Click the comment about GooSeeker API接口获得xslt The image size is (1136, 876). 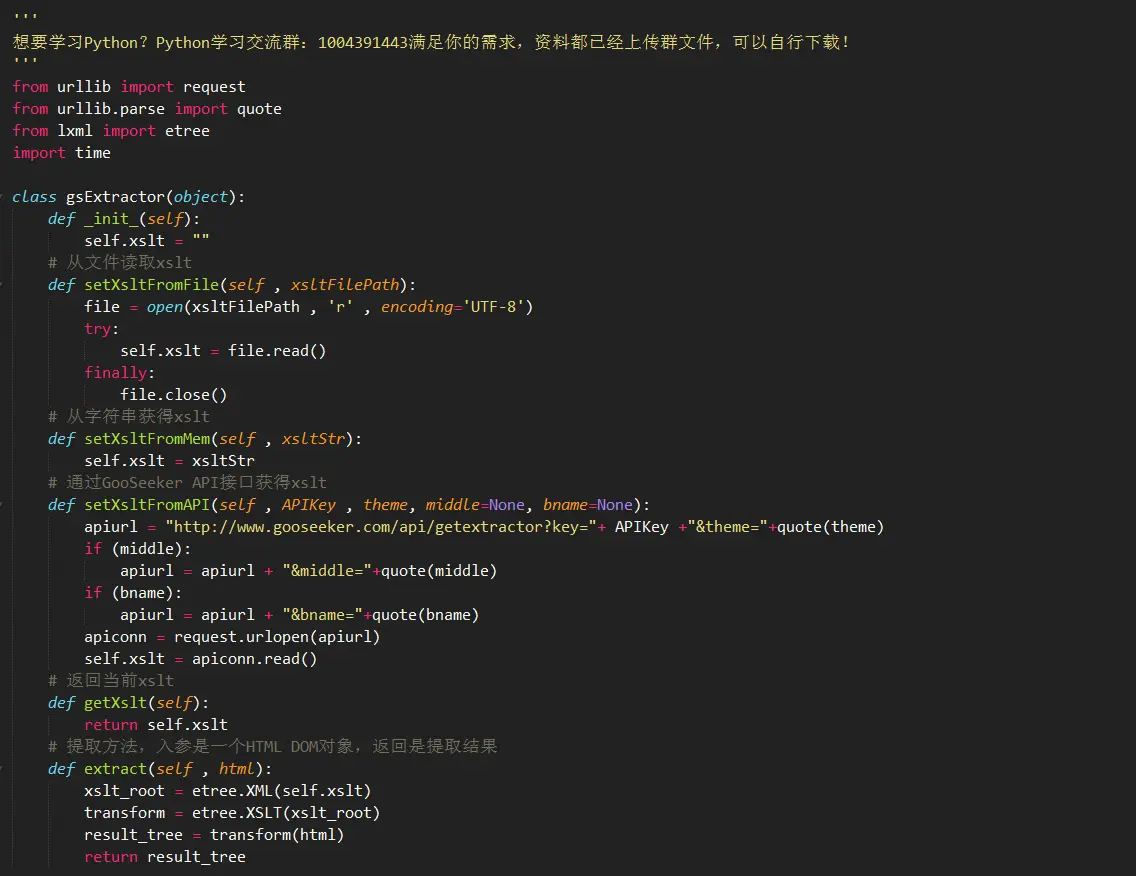188,483
